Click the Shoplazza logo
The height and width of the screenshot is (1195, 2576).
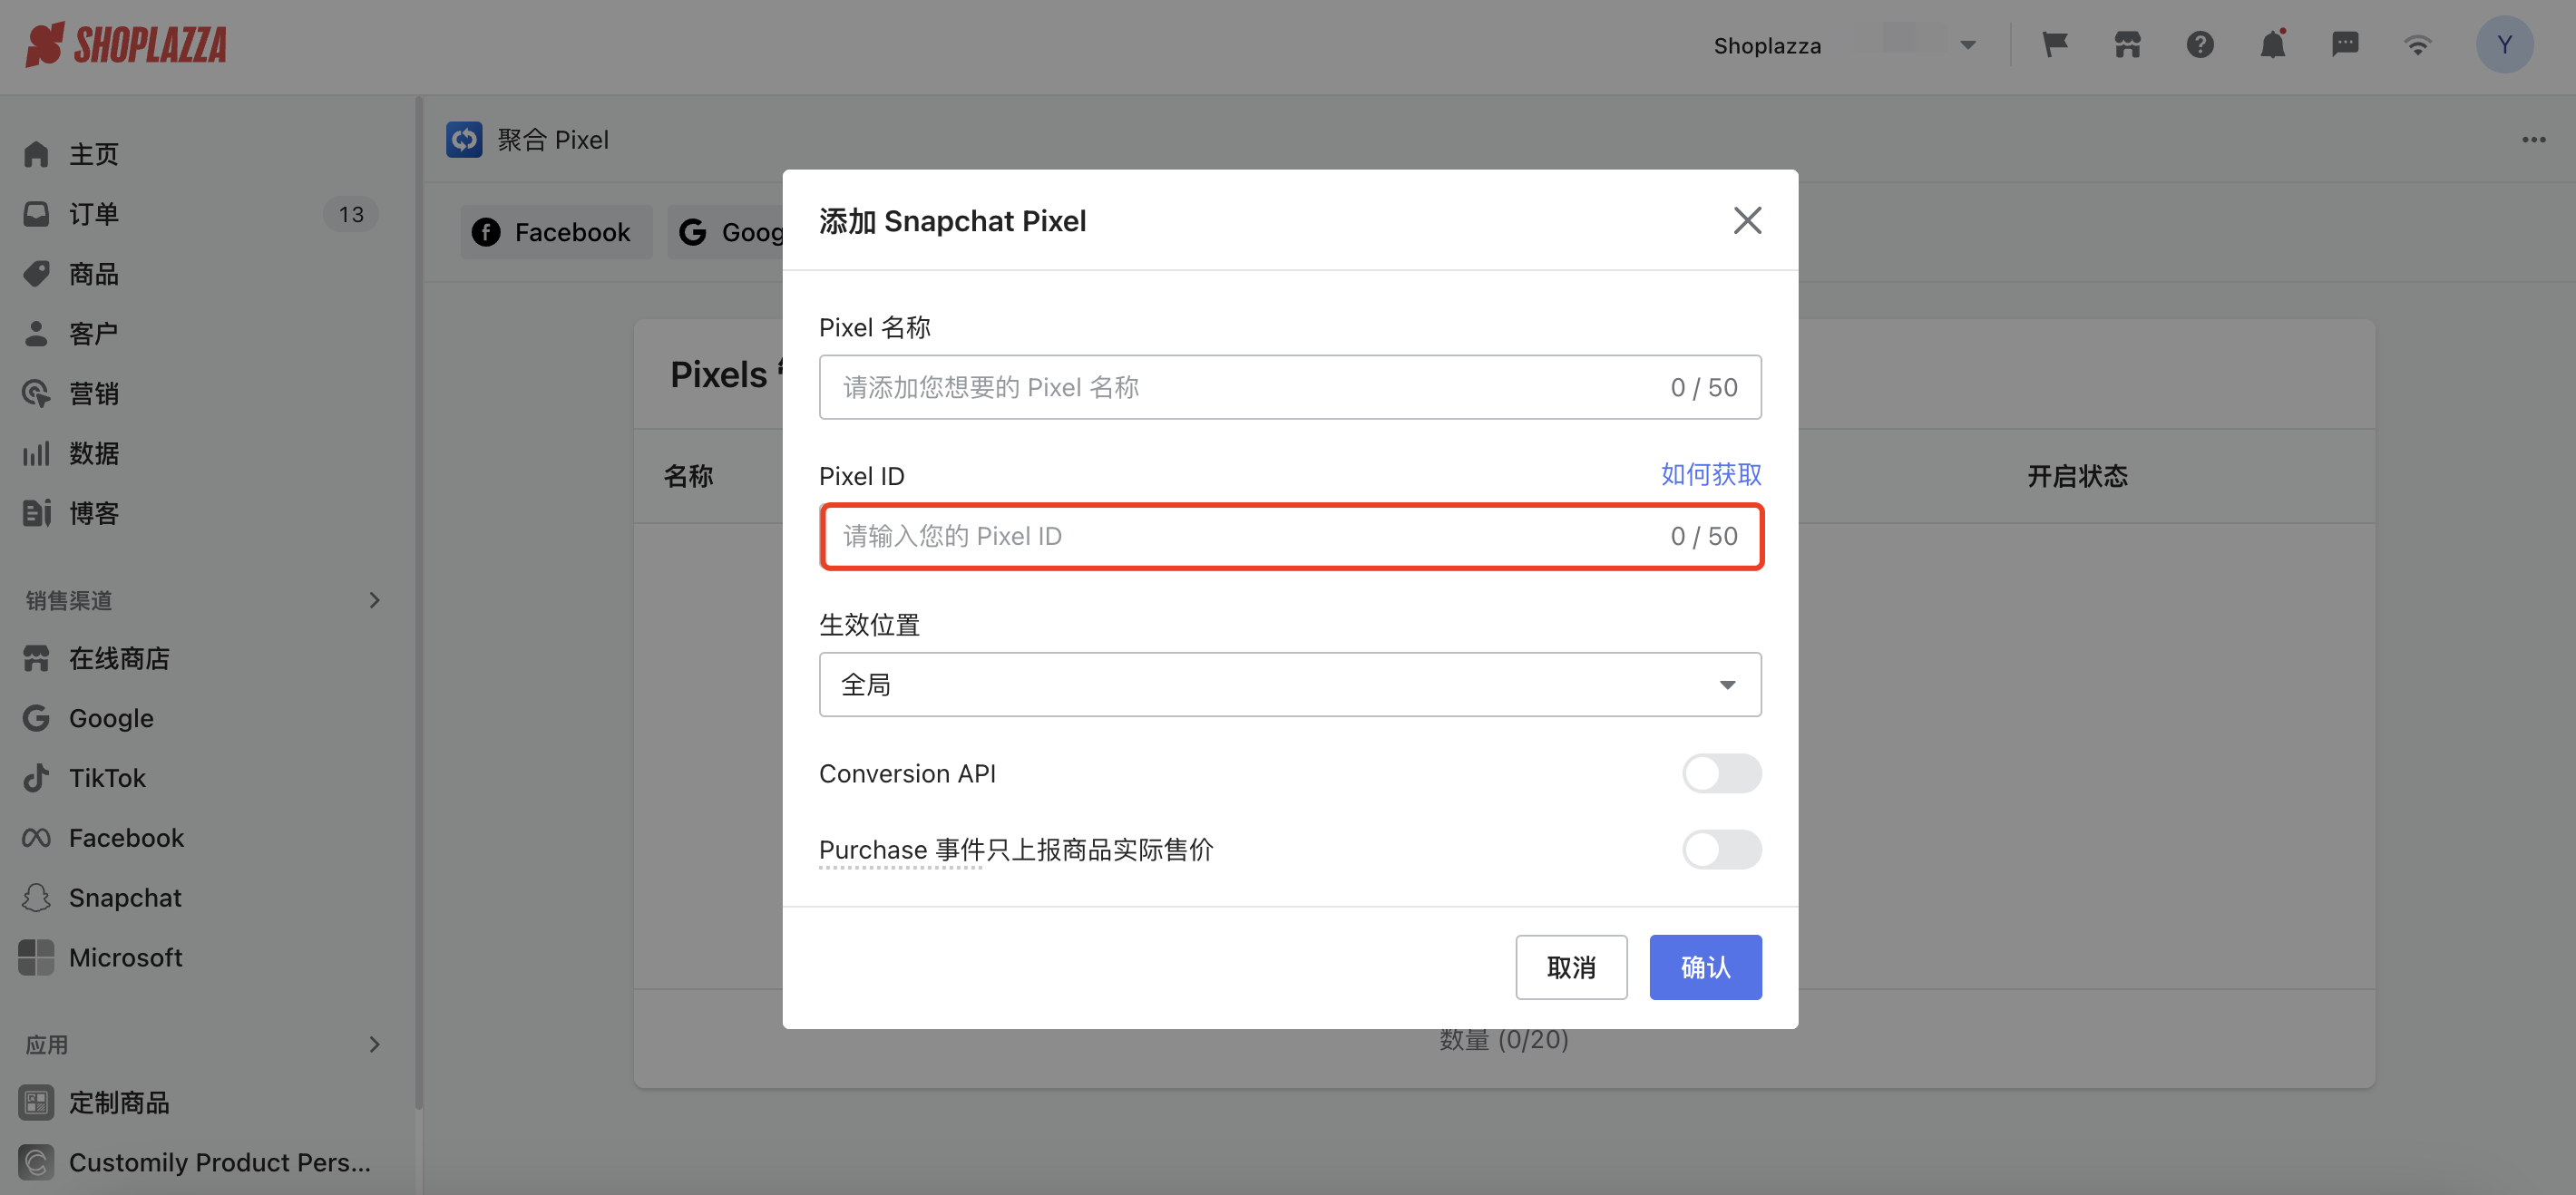click(x=126, y=45)
